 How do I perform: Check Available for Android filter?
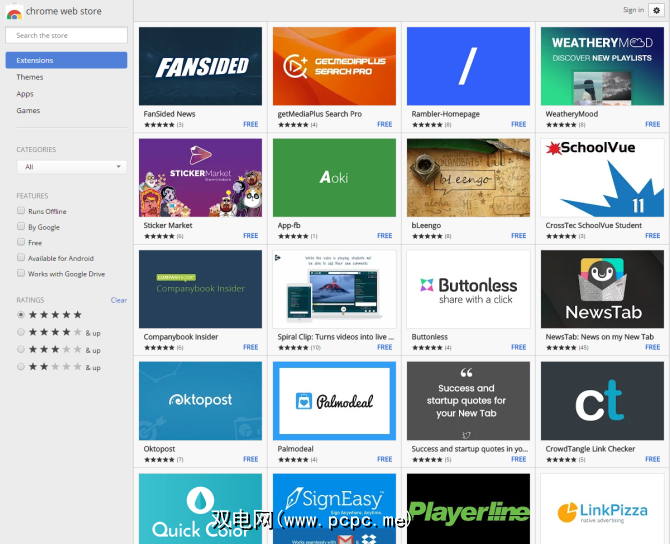tap(21, 257)
